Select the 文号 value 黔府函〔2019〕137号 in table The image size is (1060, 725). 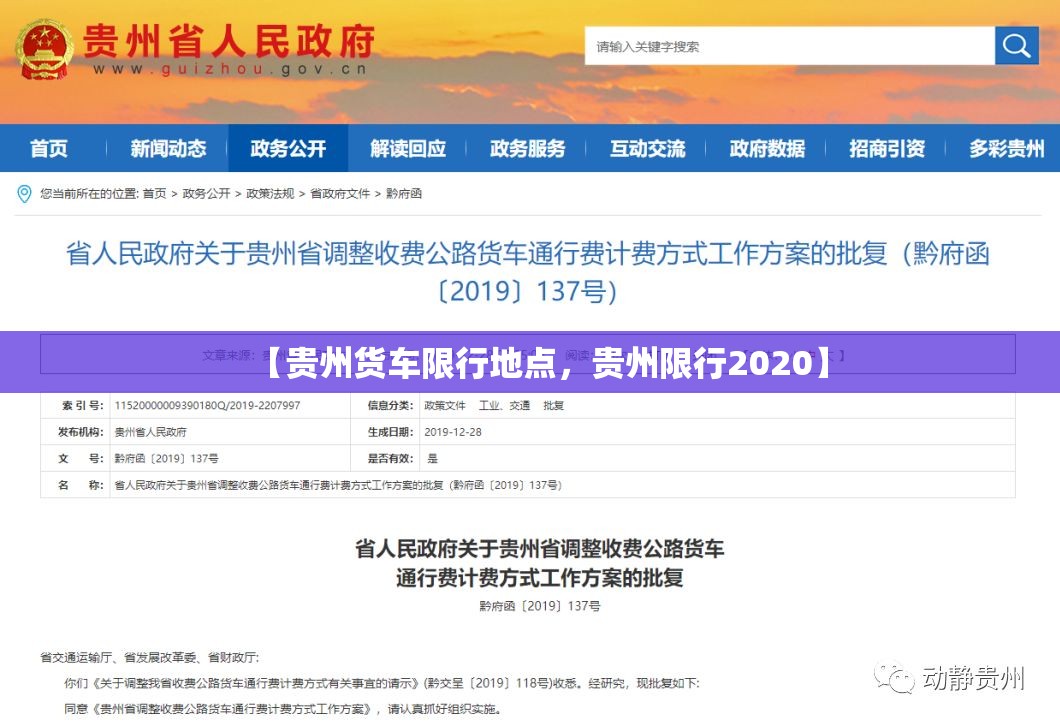click(x=166, y=458)
